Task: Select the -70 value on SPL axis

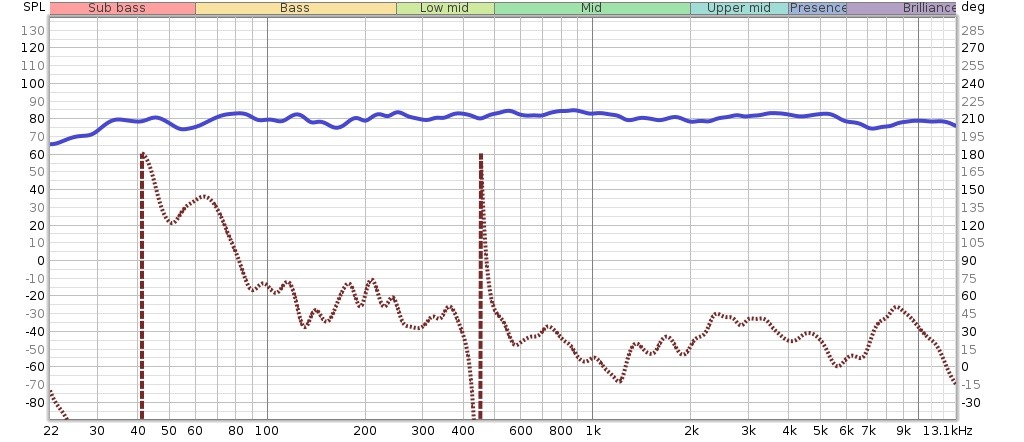Action: [33, 385]
